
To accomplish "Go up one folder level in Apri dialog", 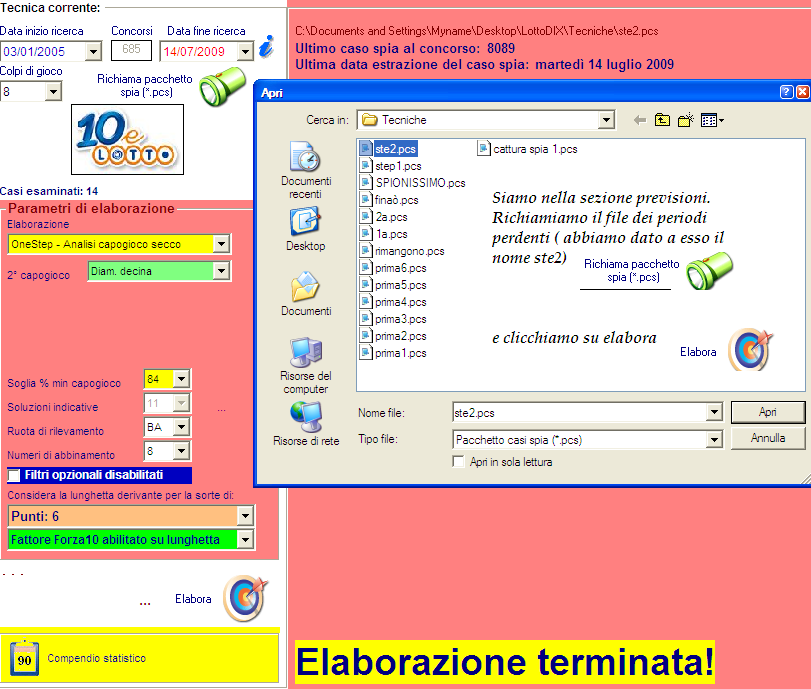I will (662, 121).
